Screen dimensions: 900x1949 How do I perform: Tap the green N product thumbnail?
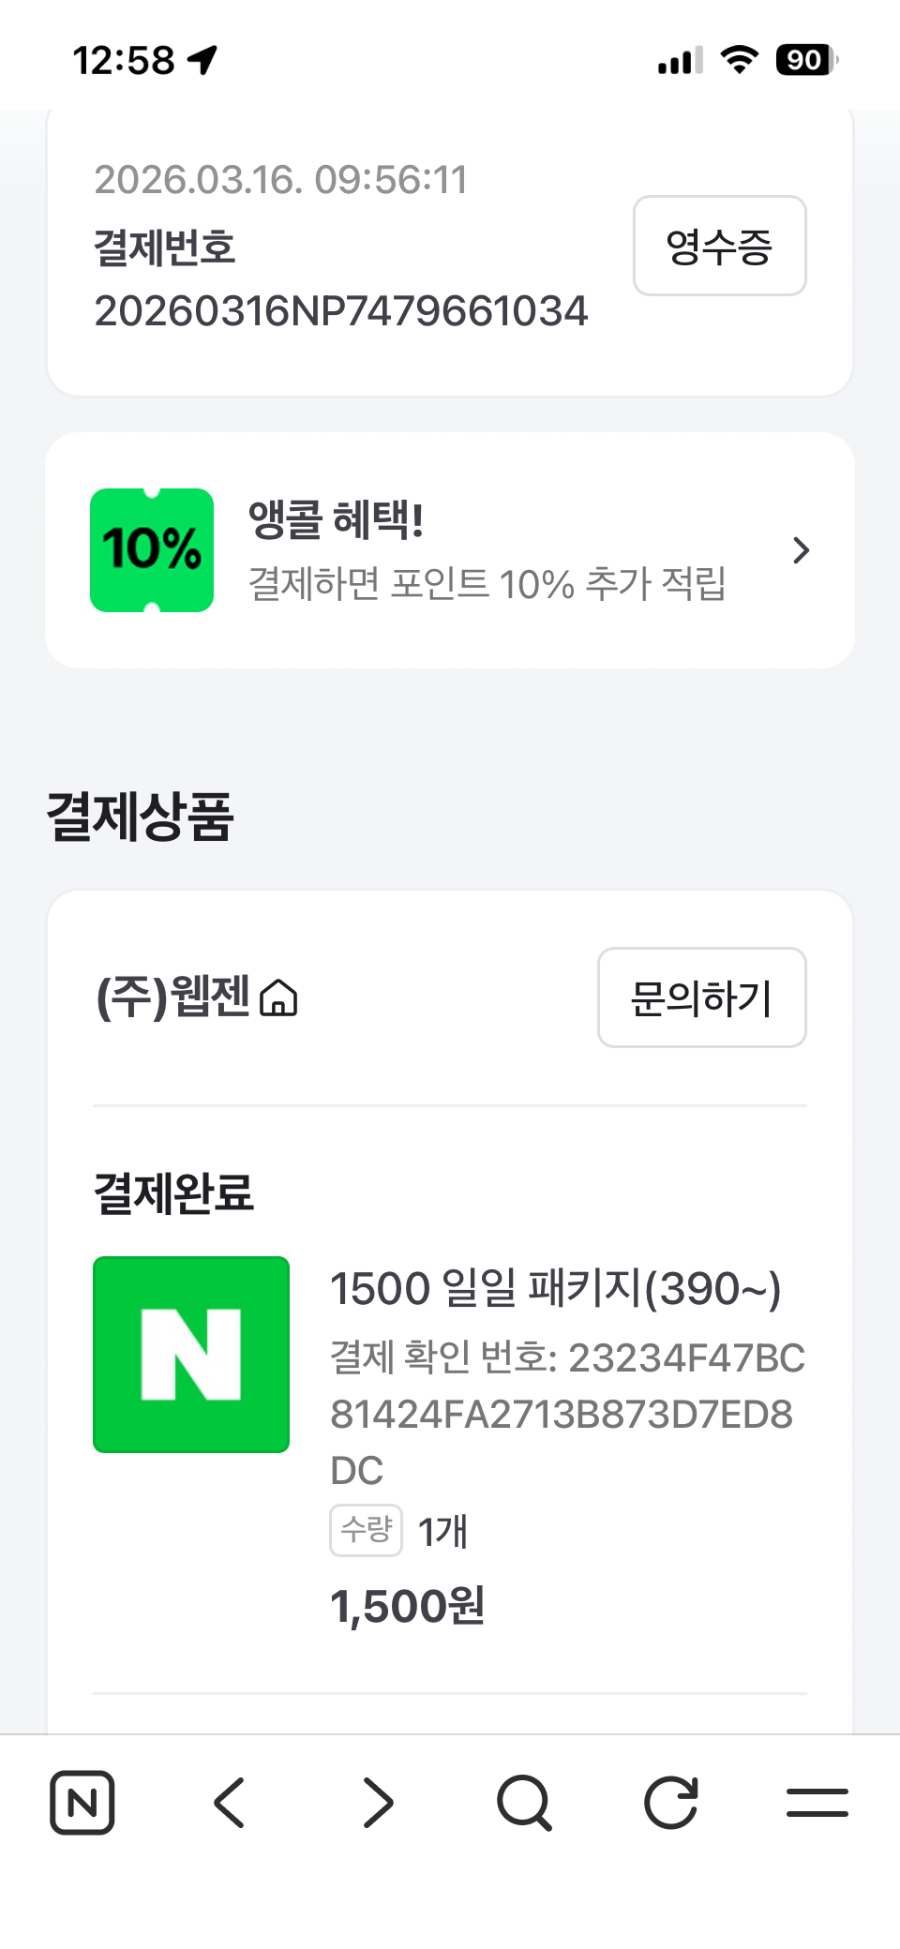coord(191,1354)
